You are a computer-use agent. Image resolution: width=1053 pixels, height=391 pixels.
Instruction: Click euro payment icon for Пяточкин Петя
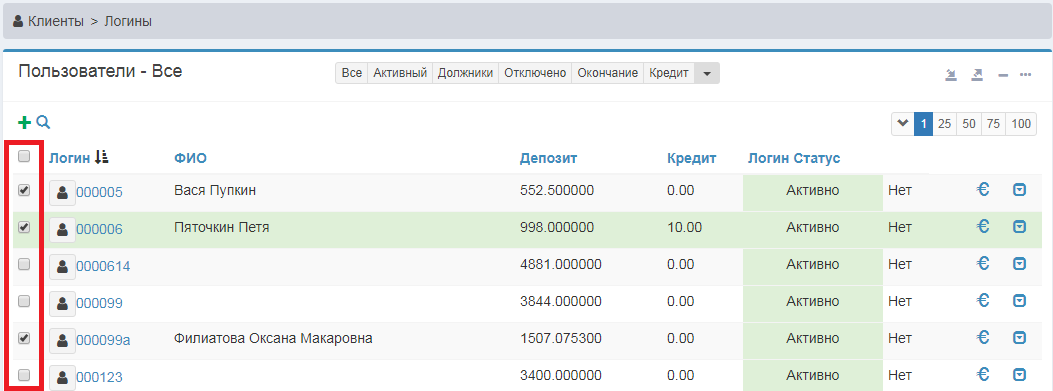tap(983, 227)
